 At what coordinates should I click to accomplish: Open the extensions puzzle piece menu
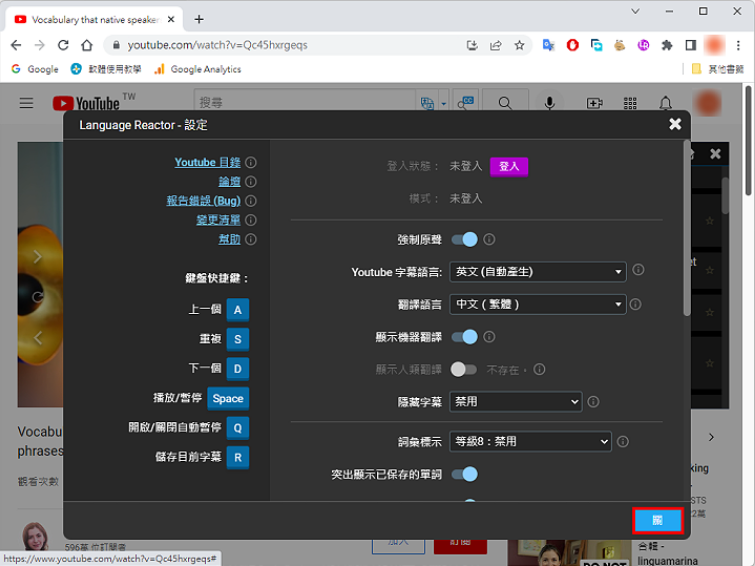point(667,45)
